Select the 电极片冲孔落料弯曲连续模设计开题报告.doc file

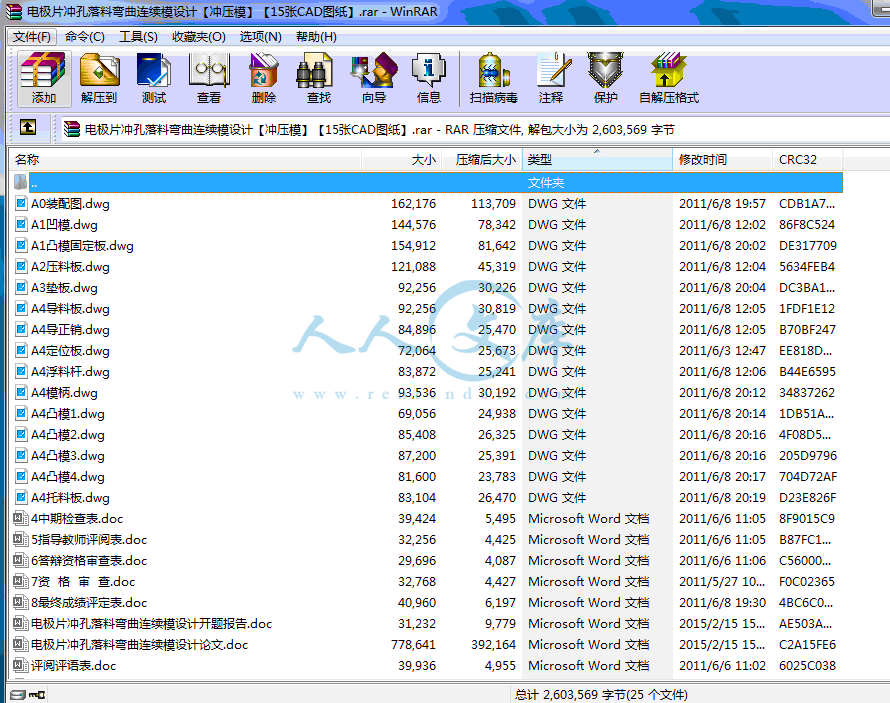click(x=152, y=624)
